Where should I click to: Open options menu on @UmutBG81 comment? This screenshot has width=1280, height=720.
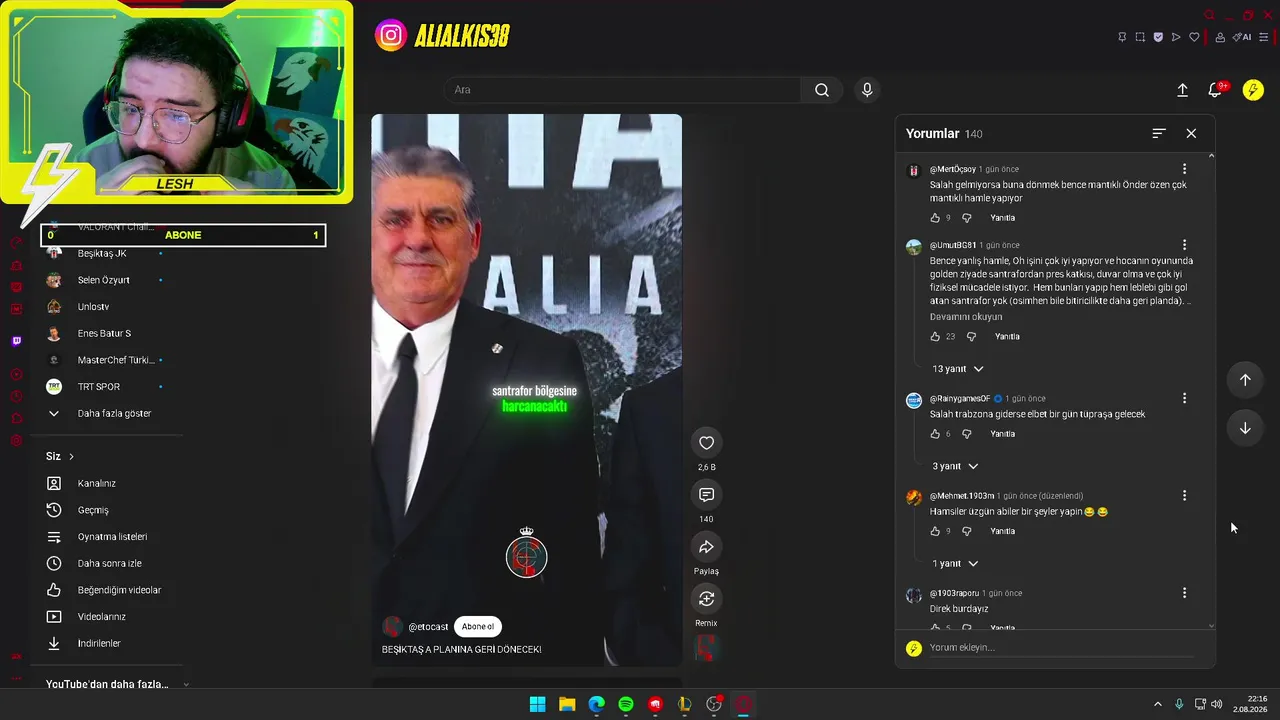tap(1184, 245)
